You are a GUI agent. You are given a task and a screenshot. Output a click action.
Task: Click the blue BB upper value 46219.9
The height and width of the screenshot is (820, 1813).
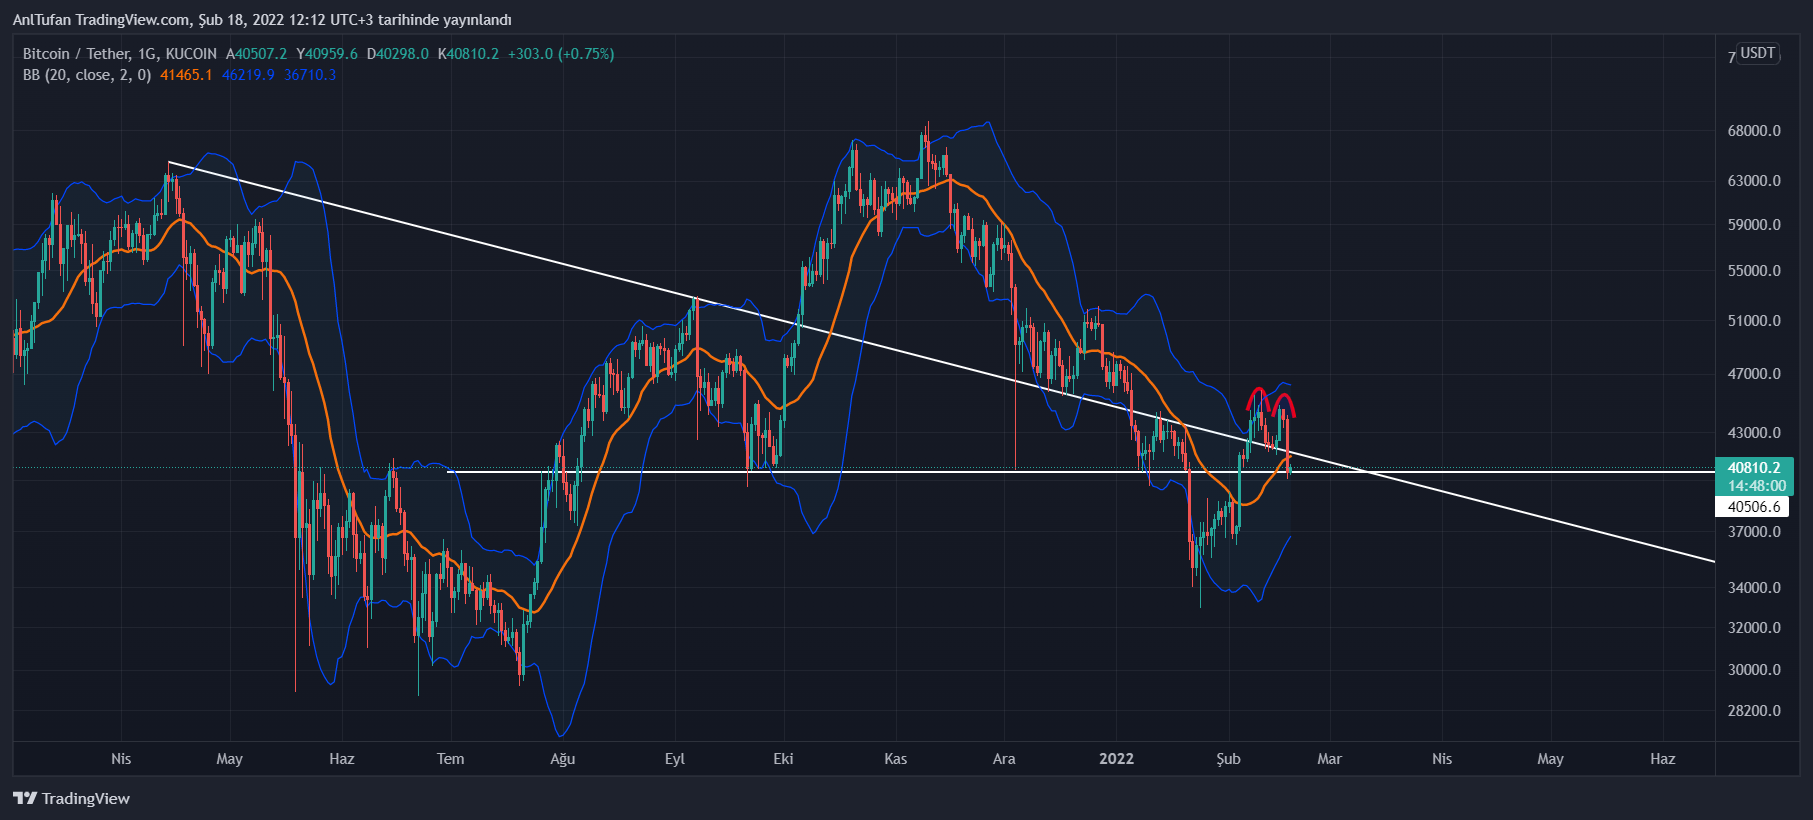pyautogui.click(x=248, y=75)
